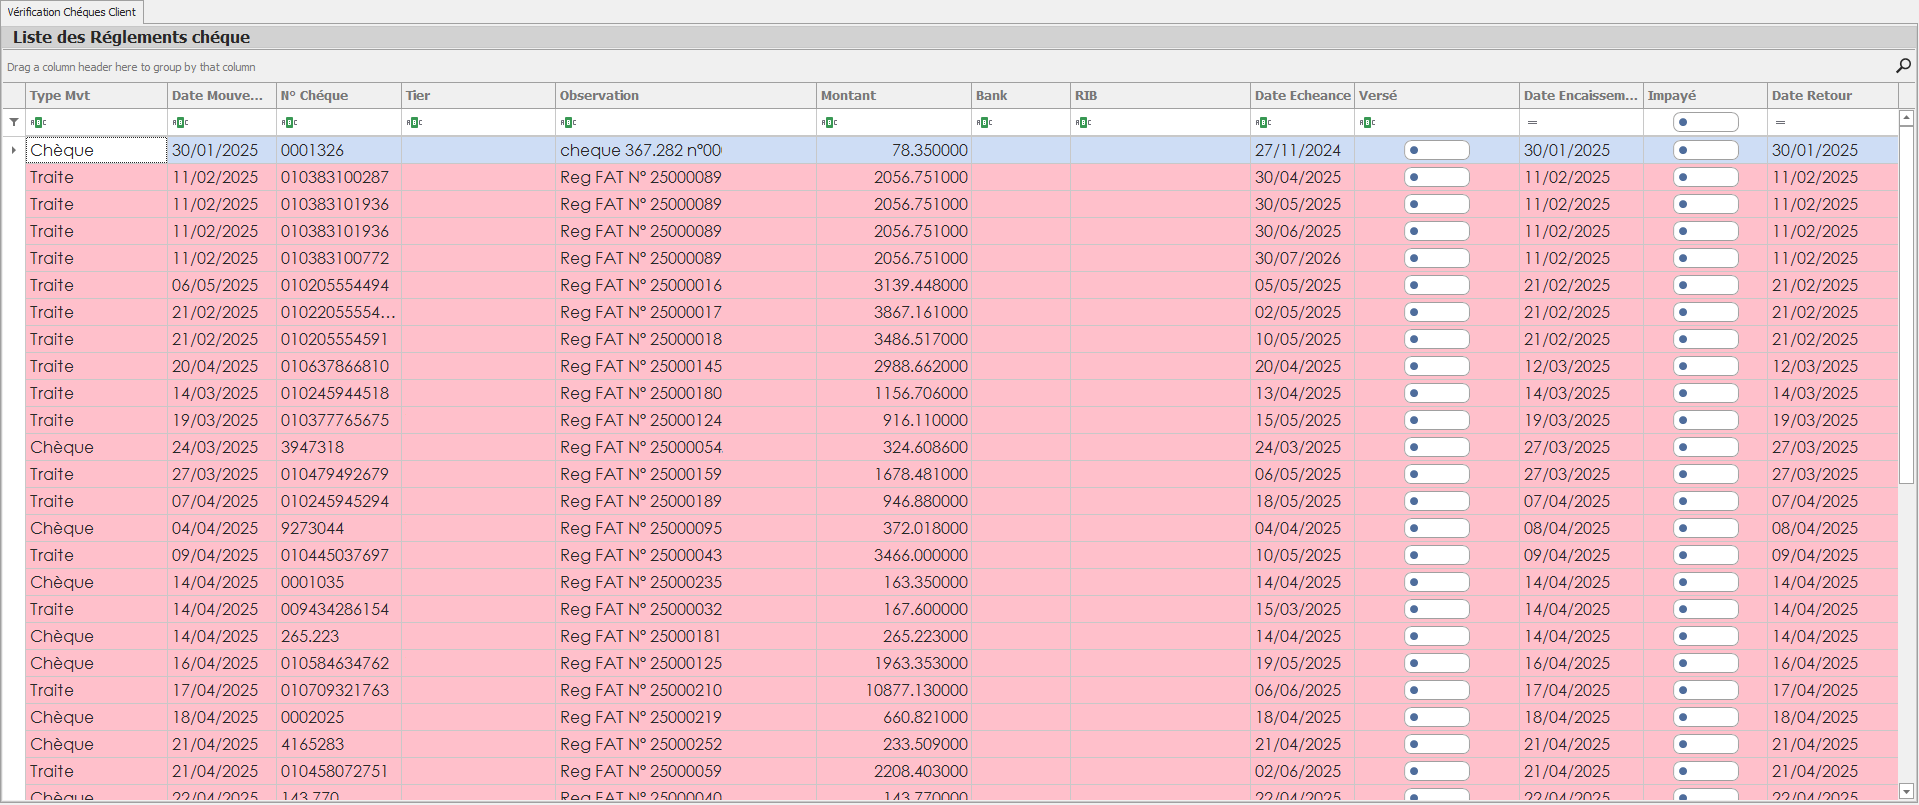This screenshot has width=1919, height=805.
Task: Sort by the Date Echeance column header
Action: (x=1301, y=95)
